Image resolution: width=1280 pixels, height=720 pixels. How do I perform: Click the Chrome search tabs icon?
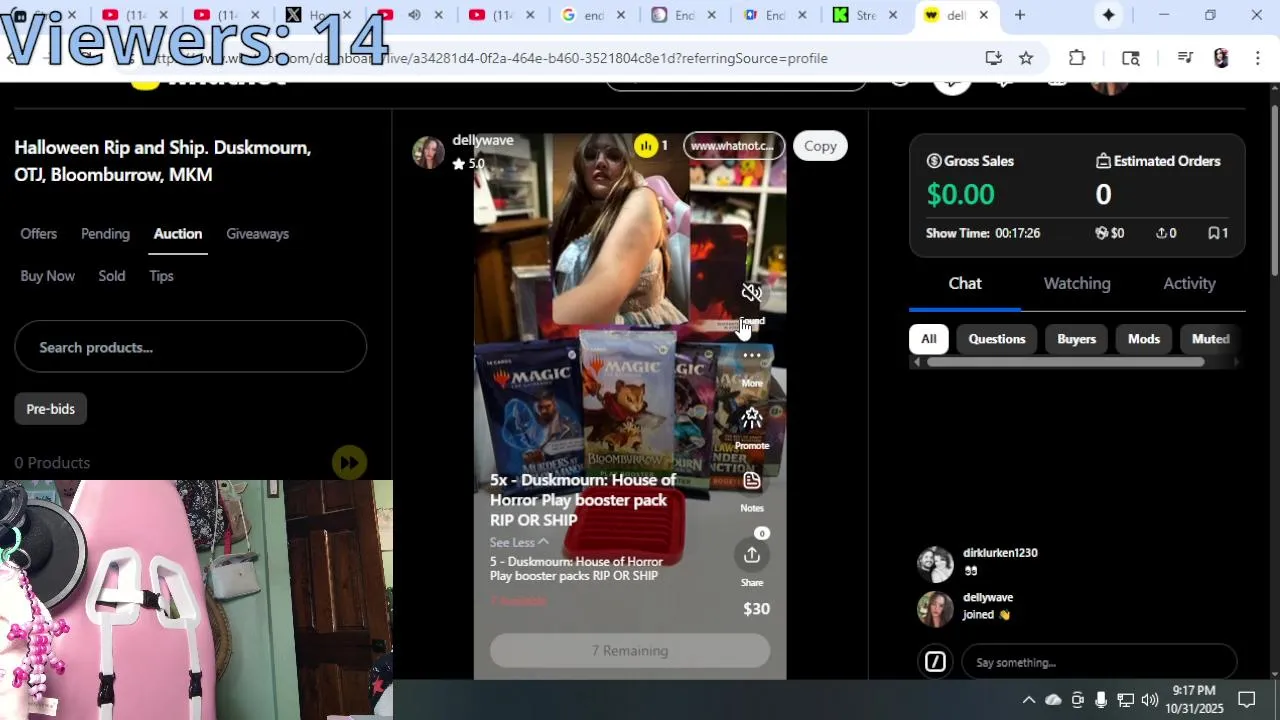tap(1131, 58)
